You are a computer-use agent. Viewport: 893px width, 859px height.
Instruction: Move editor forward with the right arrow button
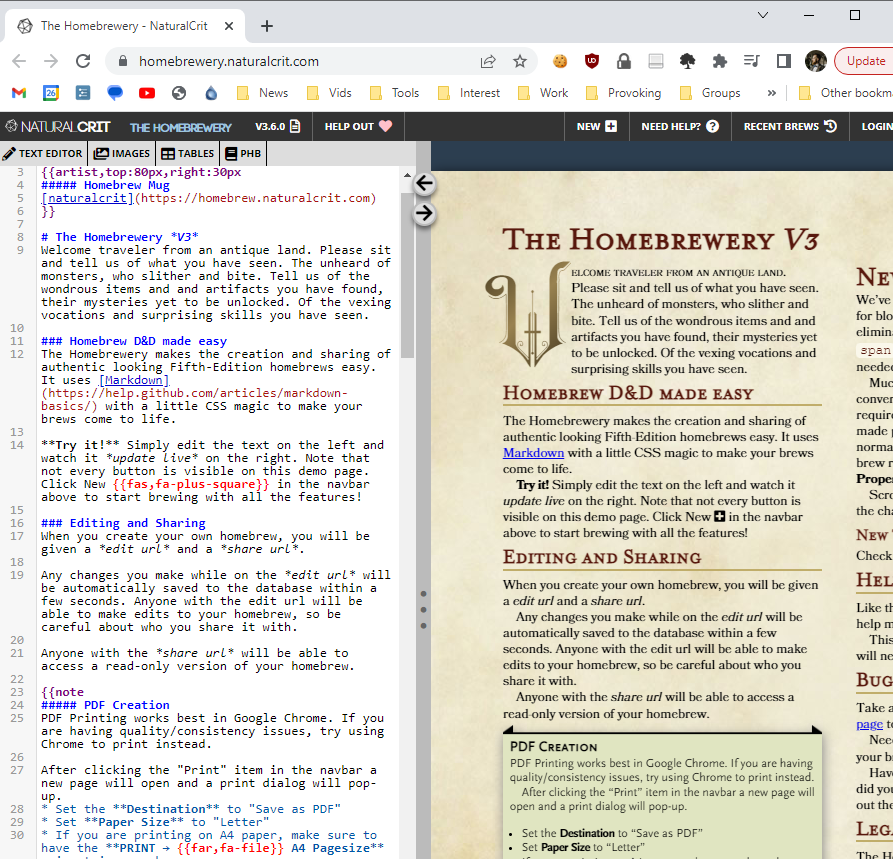424,214
